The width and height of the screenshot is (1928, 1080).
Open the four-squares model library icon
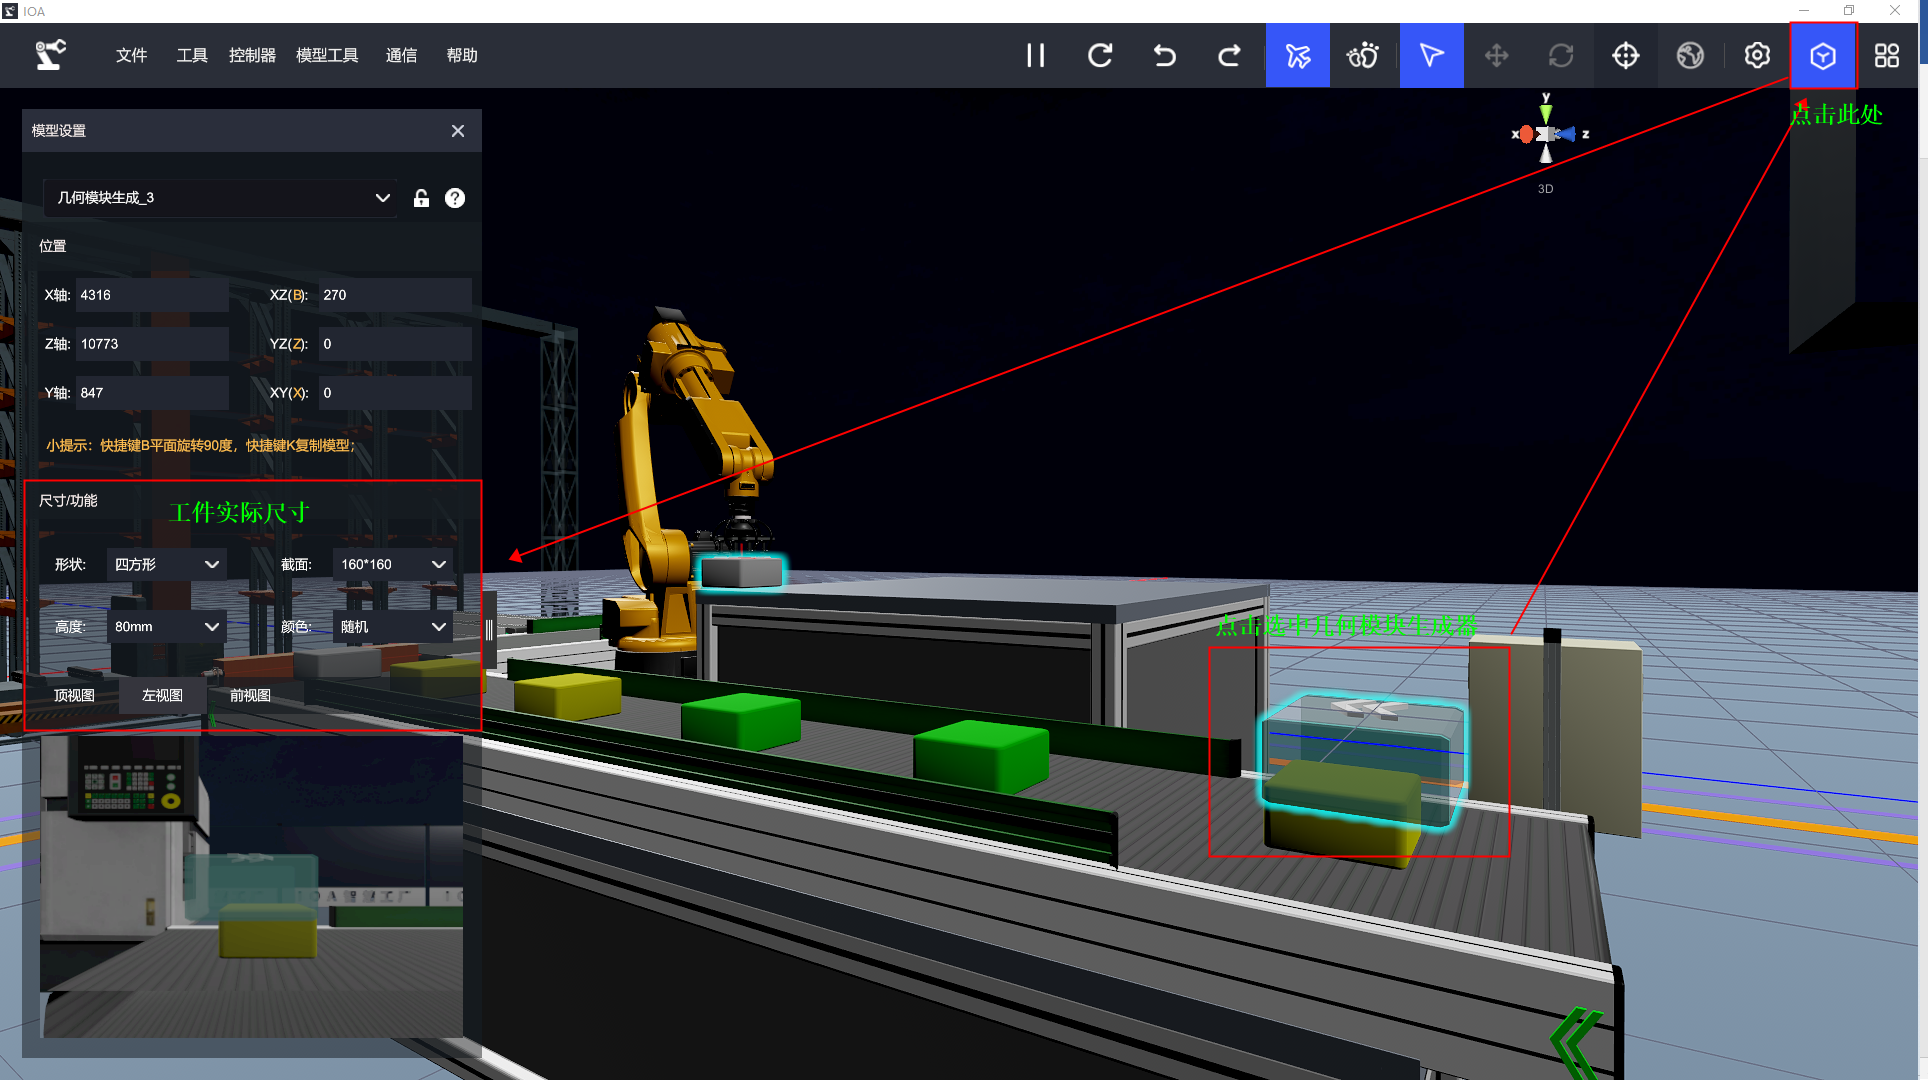1886,55
